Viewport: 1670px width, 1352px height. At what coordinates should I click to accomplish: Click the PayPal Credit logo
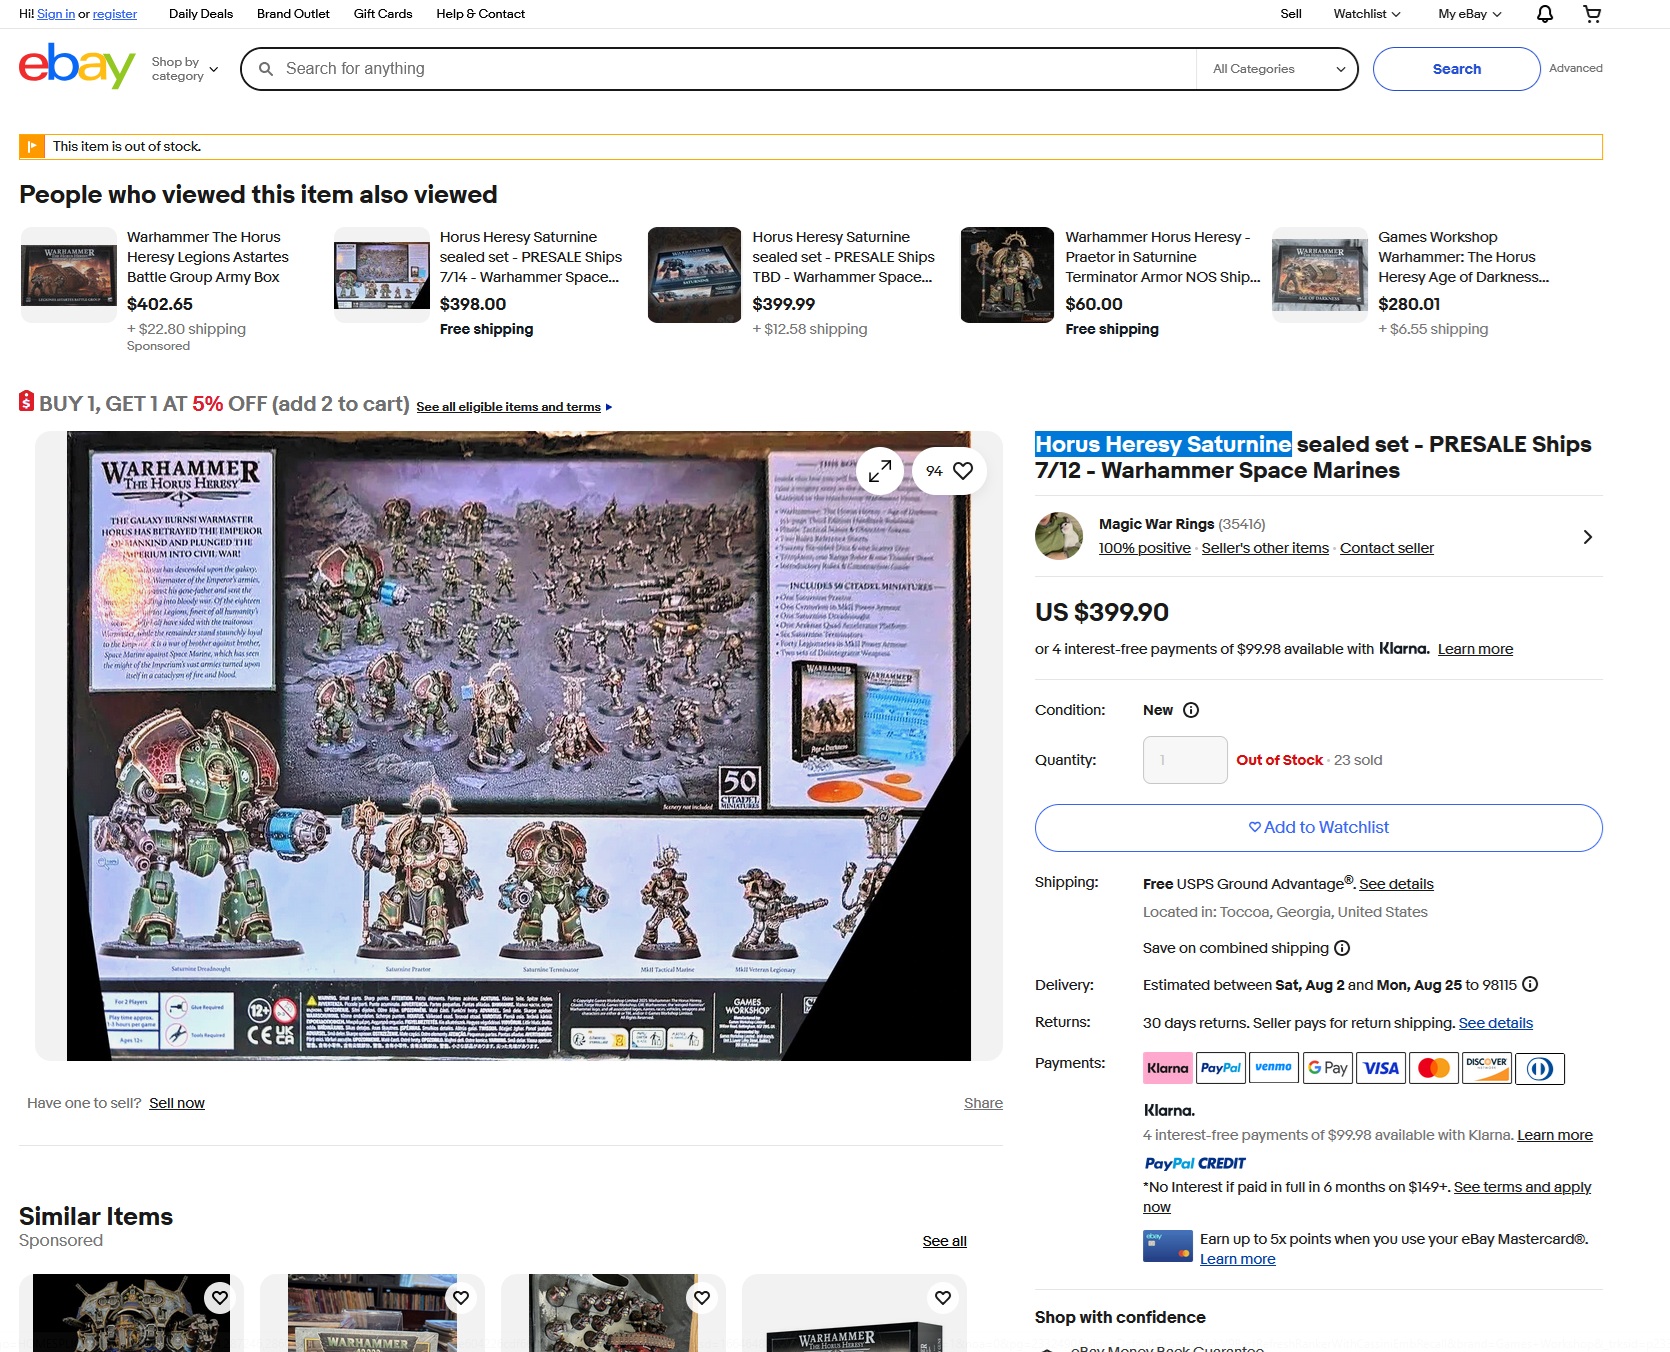tap(1195, 1163)
